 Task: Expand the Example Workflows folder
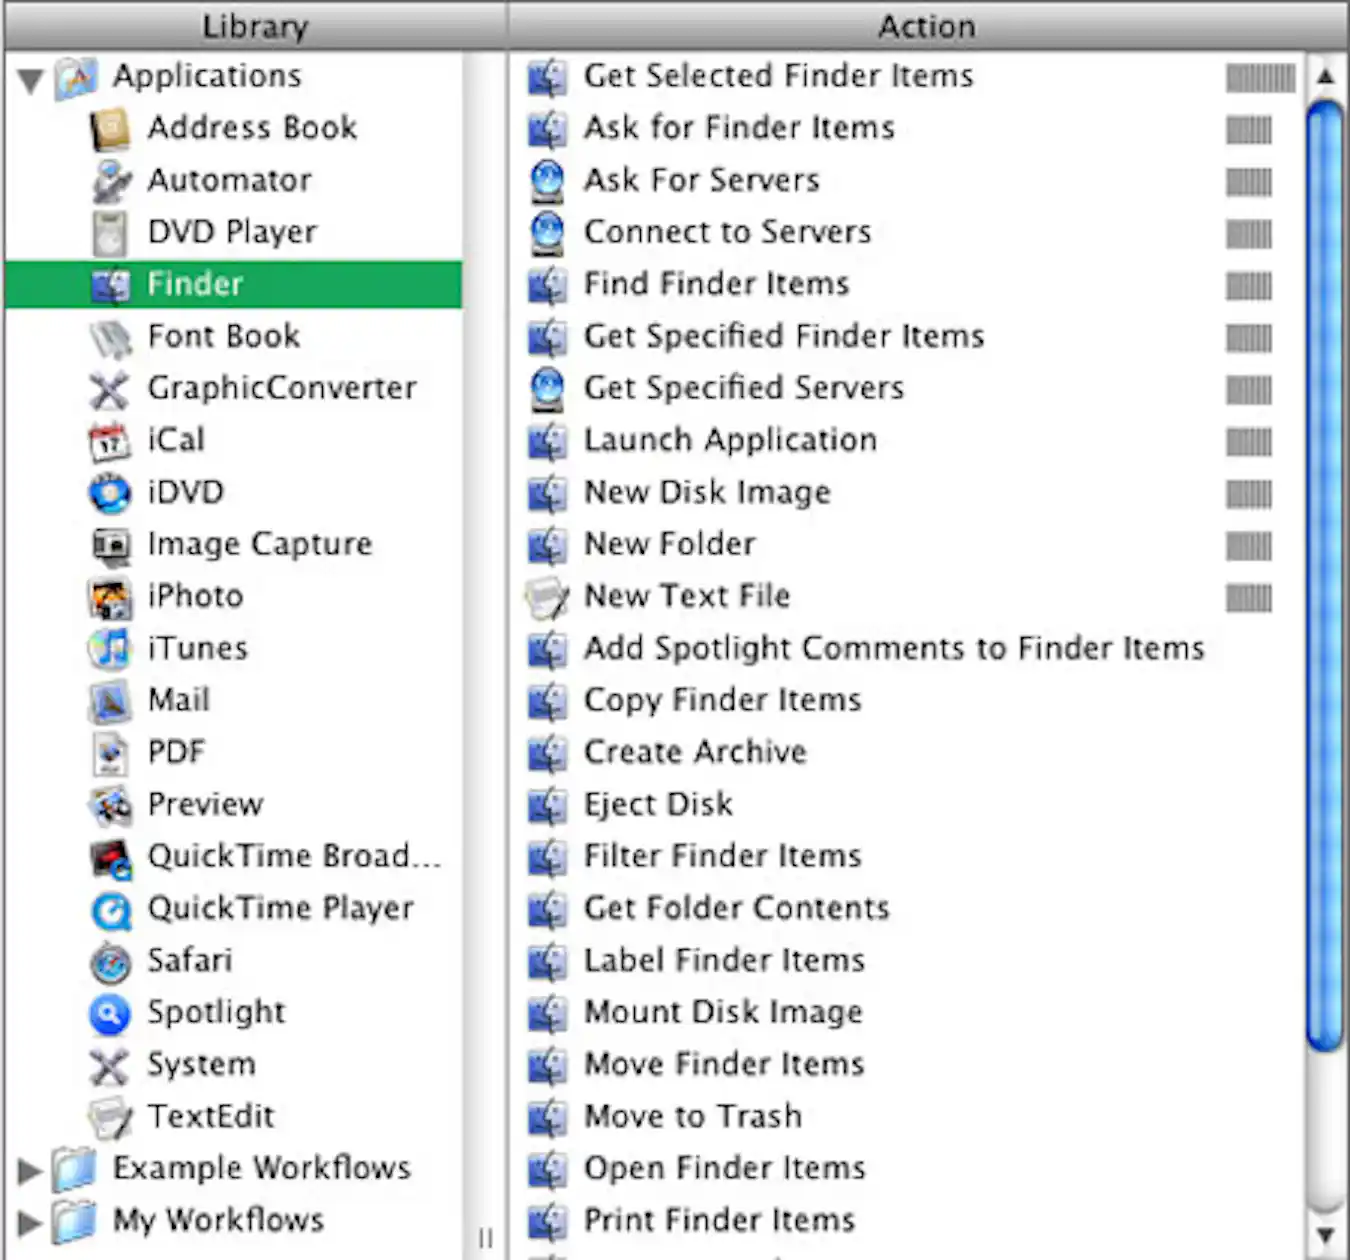[x=30, y=1169]
